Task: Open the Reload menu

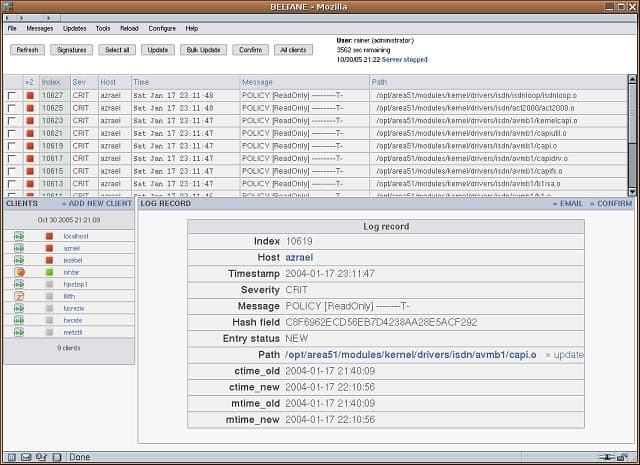Action: click(129, 29)
